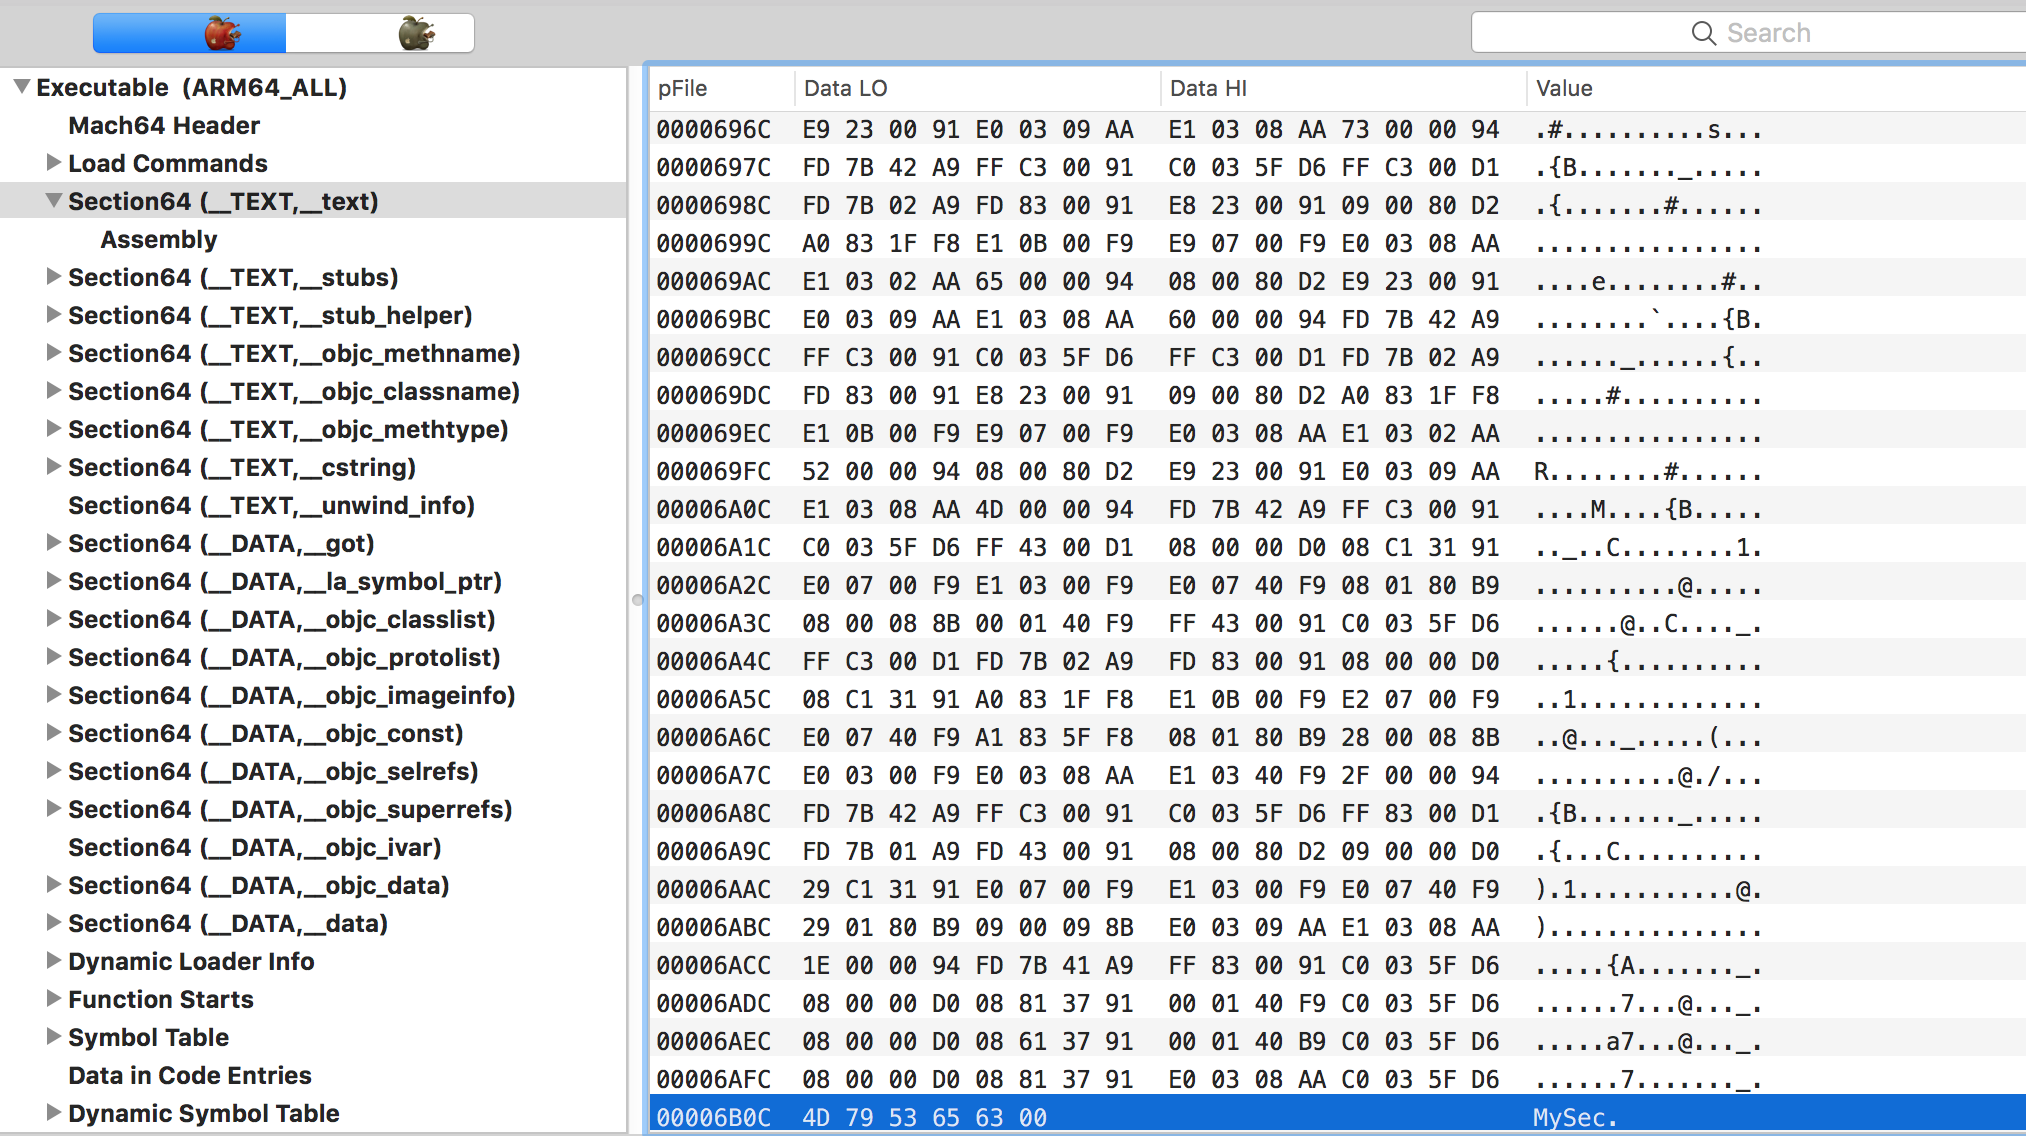Image resolution: width=2026 pixels, height=1136 pixels.
Task: Select Section64 (__TEXT,__unwind_info) entry
Action: 271,505
